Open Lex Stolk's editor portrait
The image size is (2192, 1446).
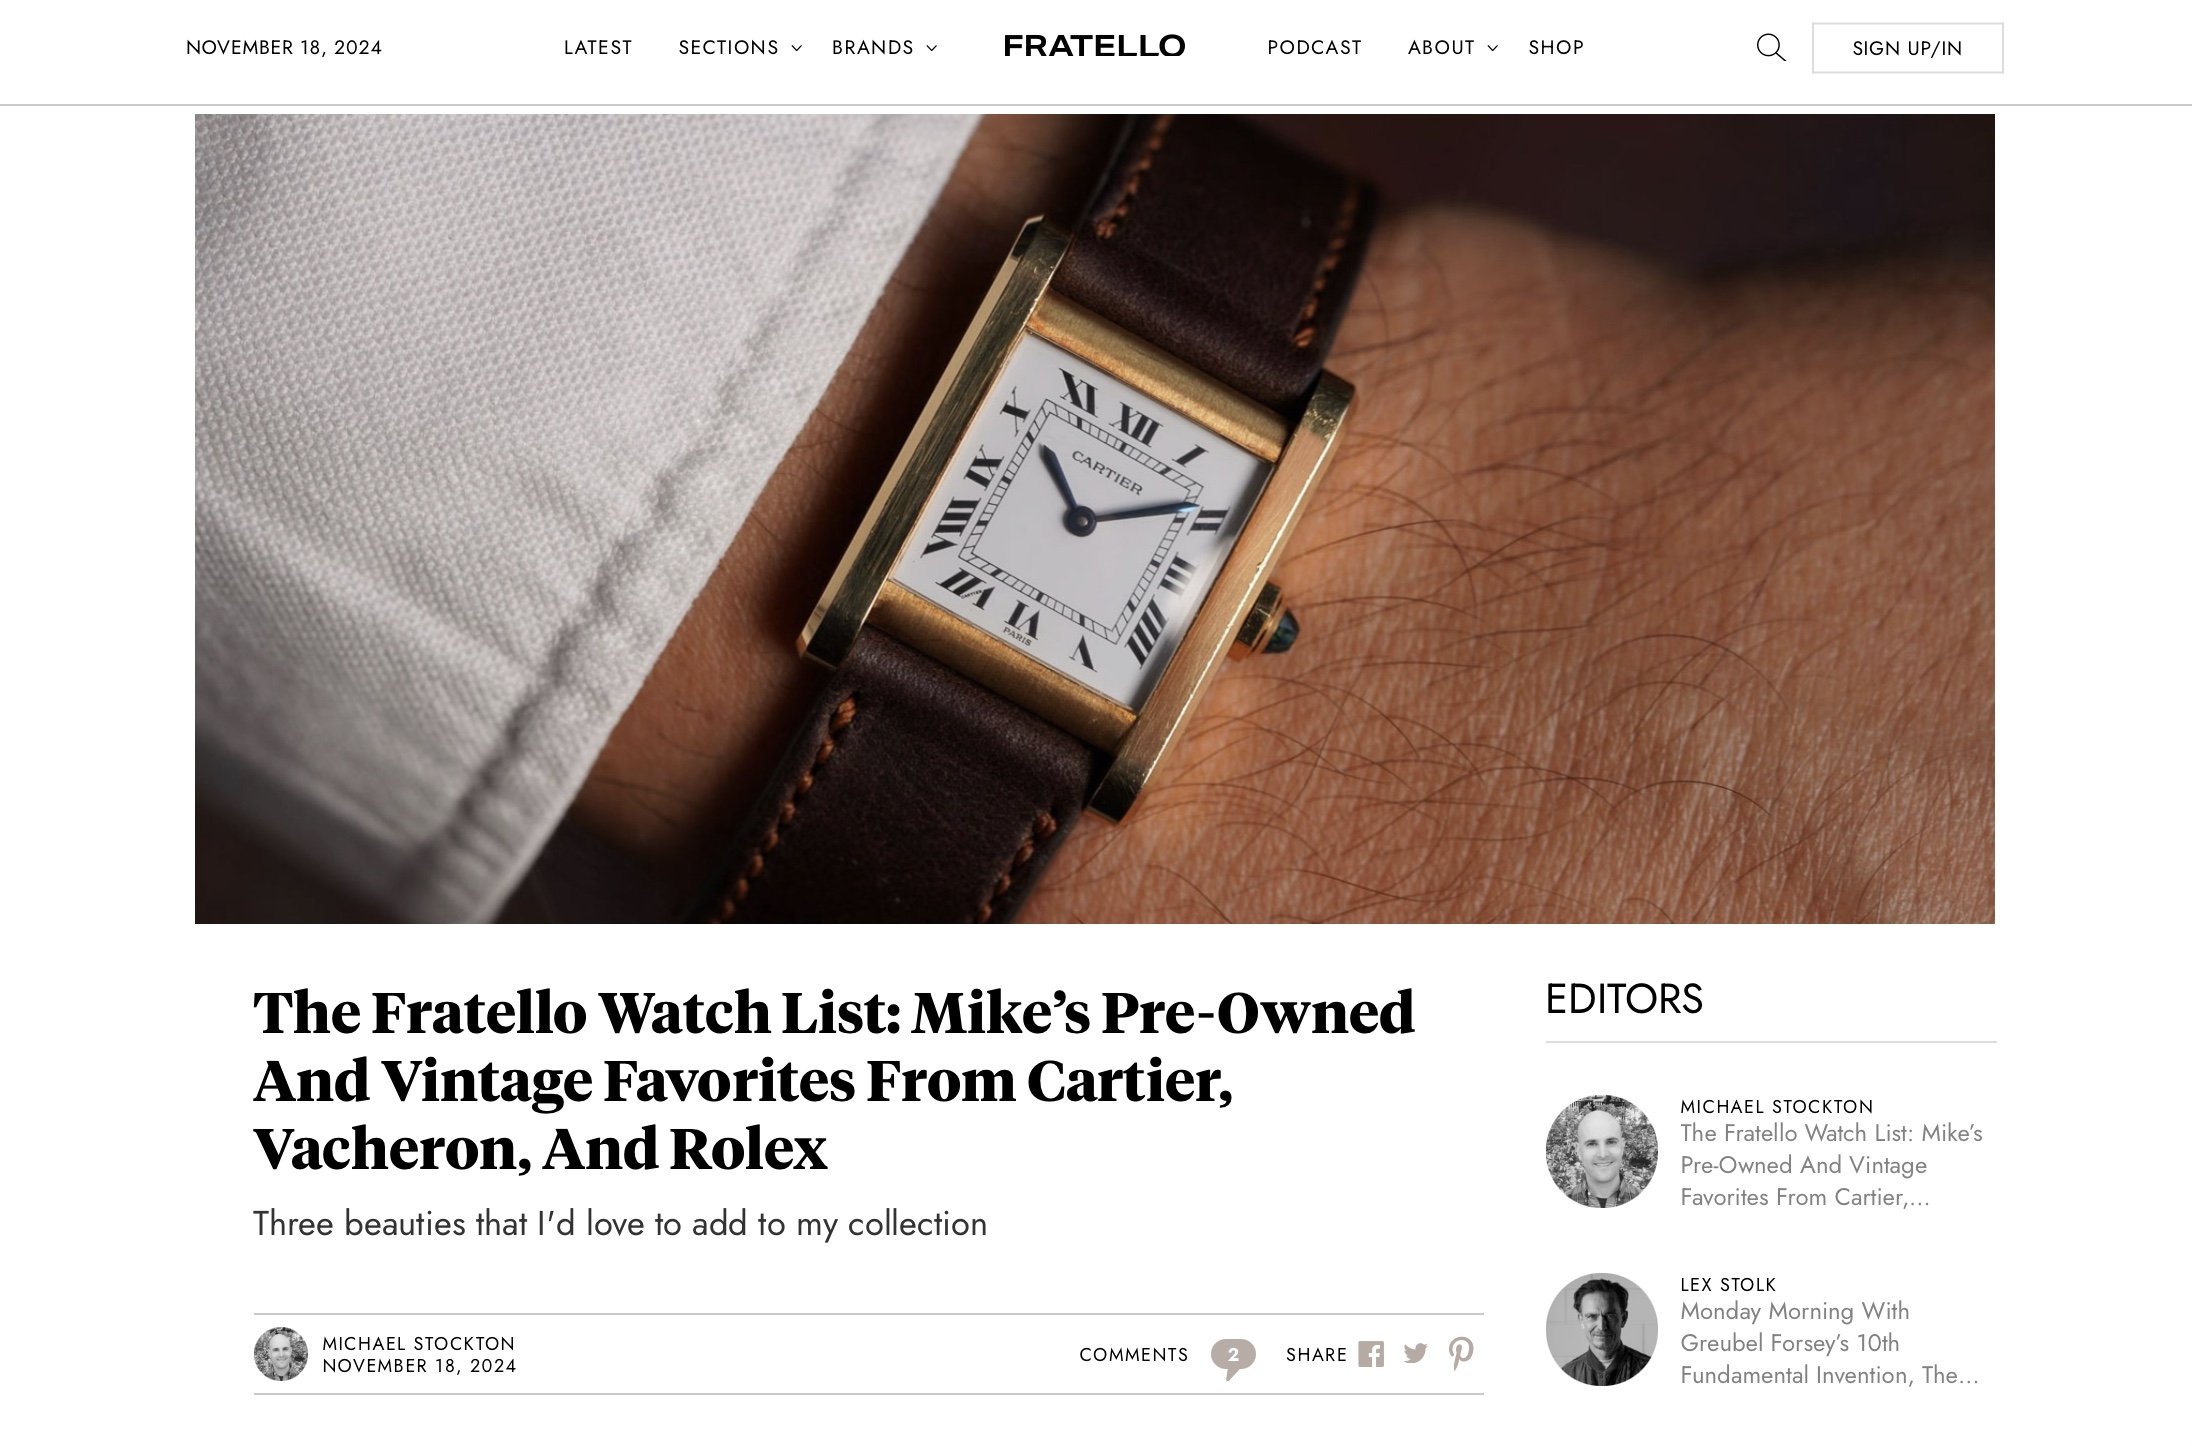click(x=1602, y=1329)
